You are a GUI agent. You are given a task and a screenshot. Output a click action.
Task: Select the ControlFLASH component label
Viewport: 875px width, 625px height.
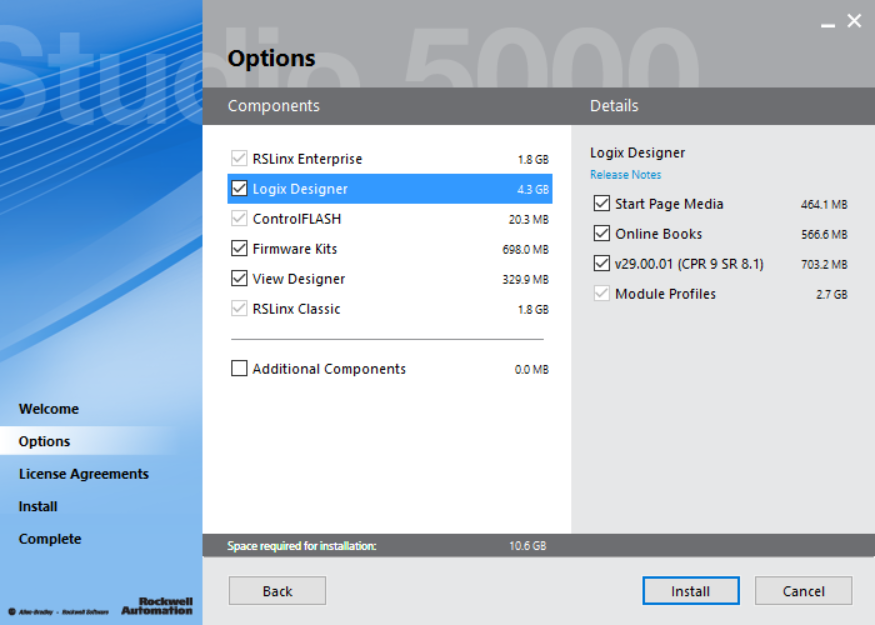click(x=297, y=219)
